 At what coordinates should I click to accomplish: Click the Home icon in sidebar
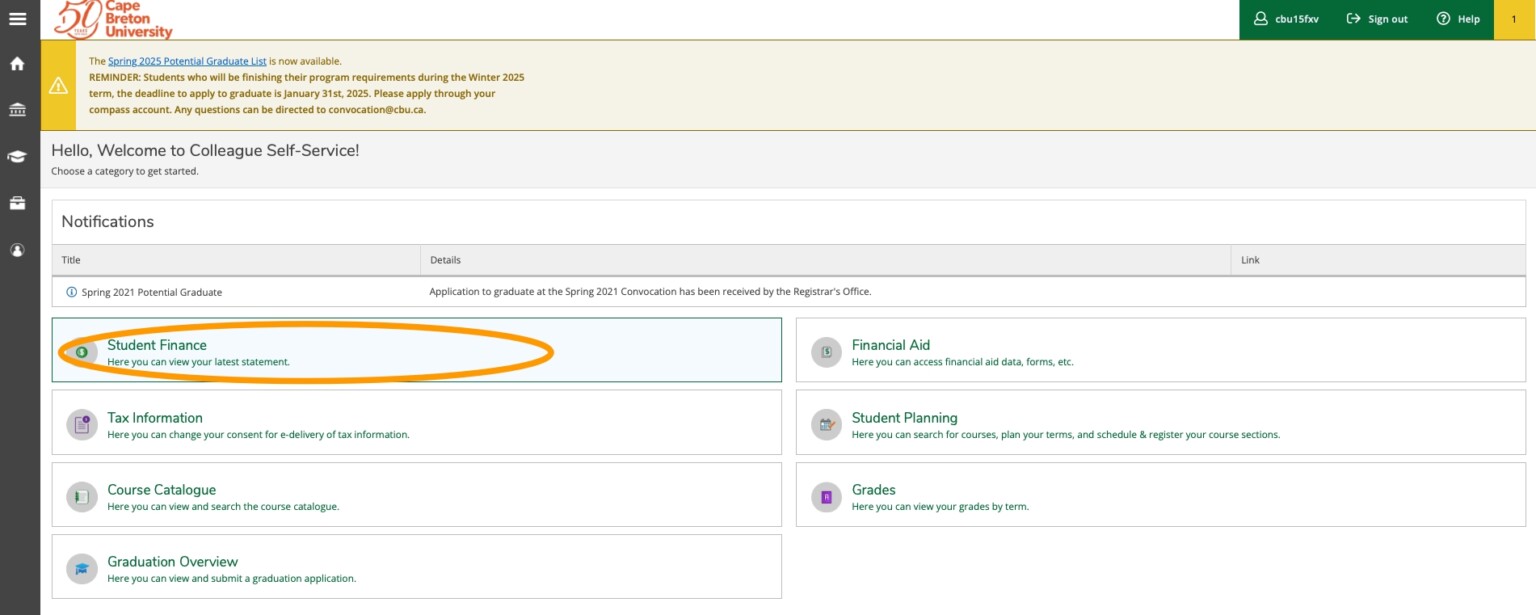click(x=17, y=64)
